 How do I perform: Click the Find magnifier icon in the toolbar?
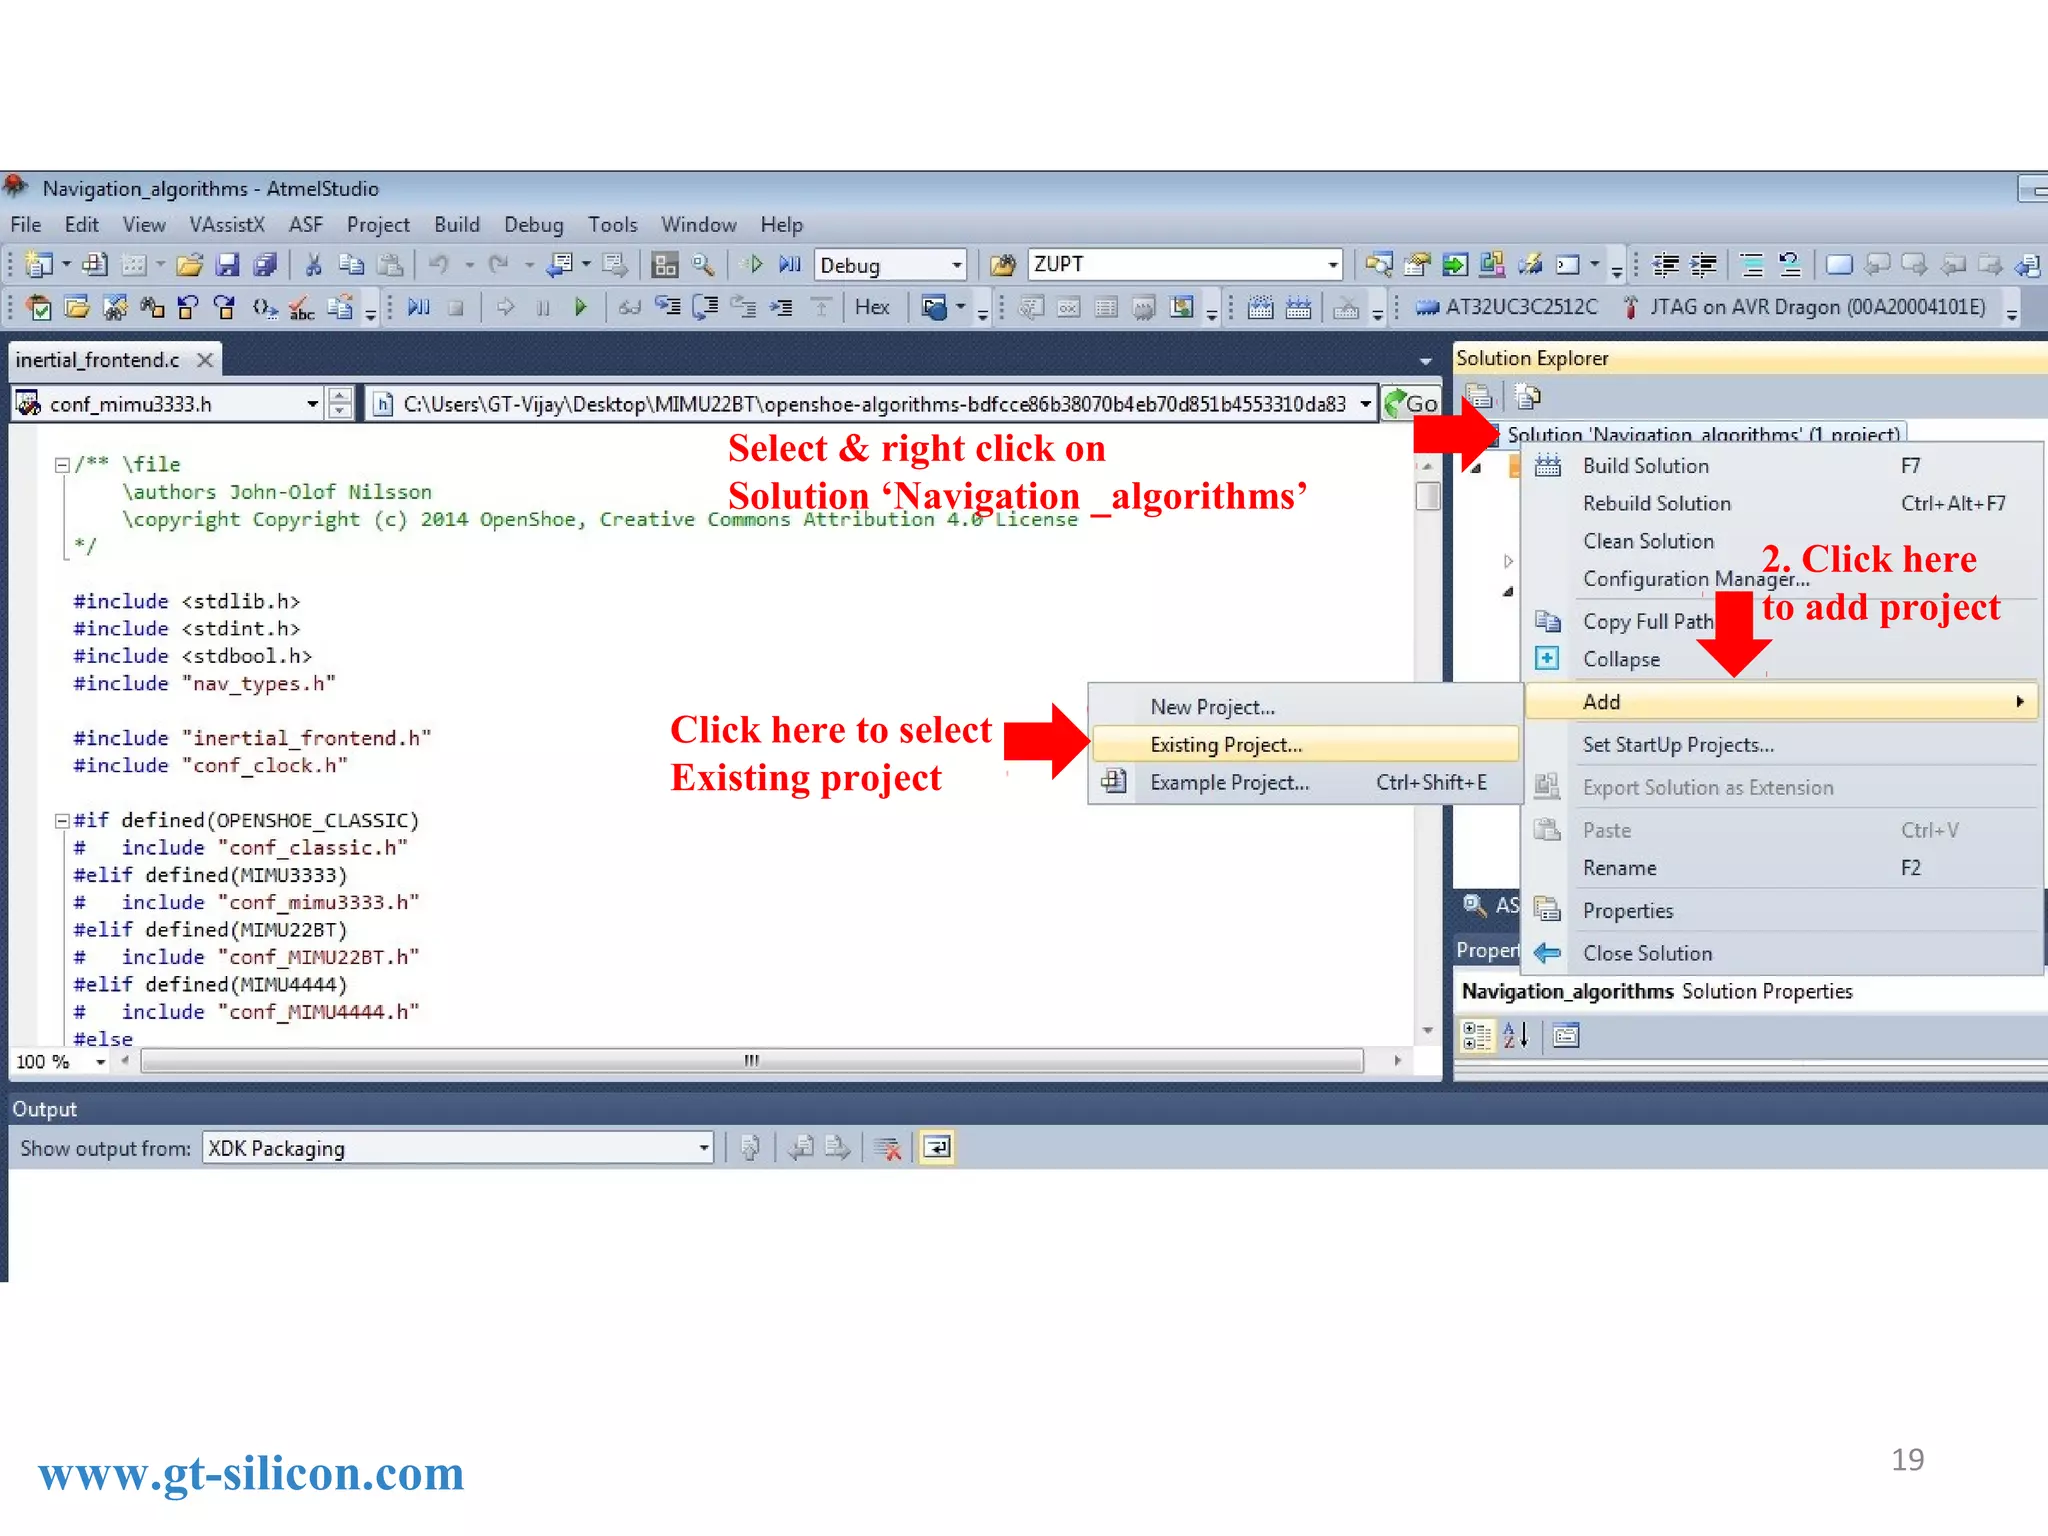pyautogui.click(x=703, y=265)
